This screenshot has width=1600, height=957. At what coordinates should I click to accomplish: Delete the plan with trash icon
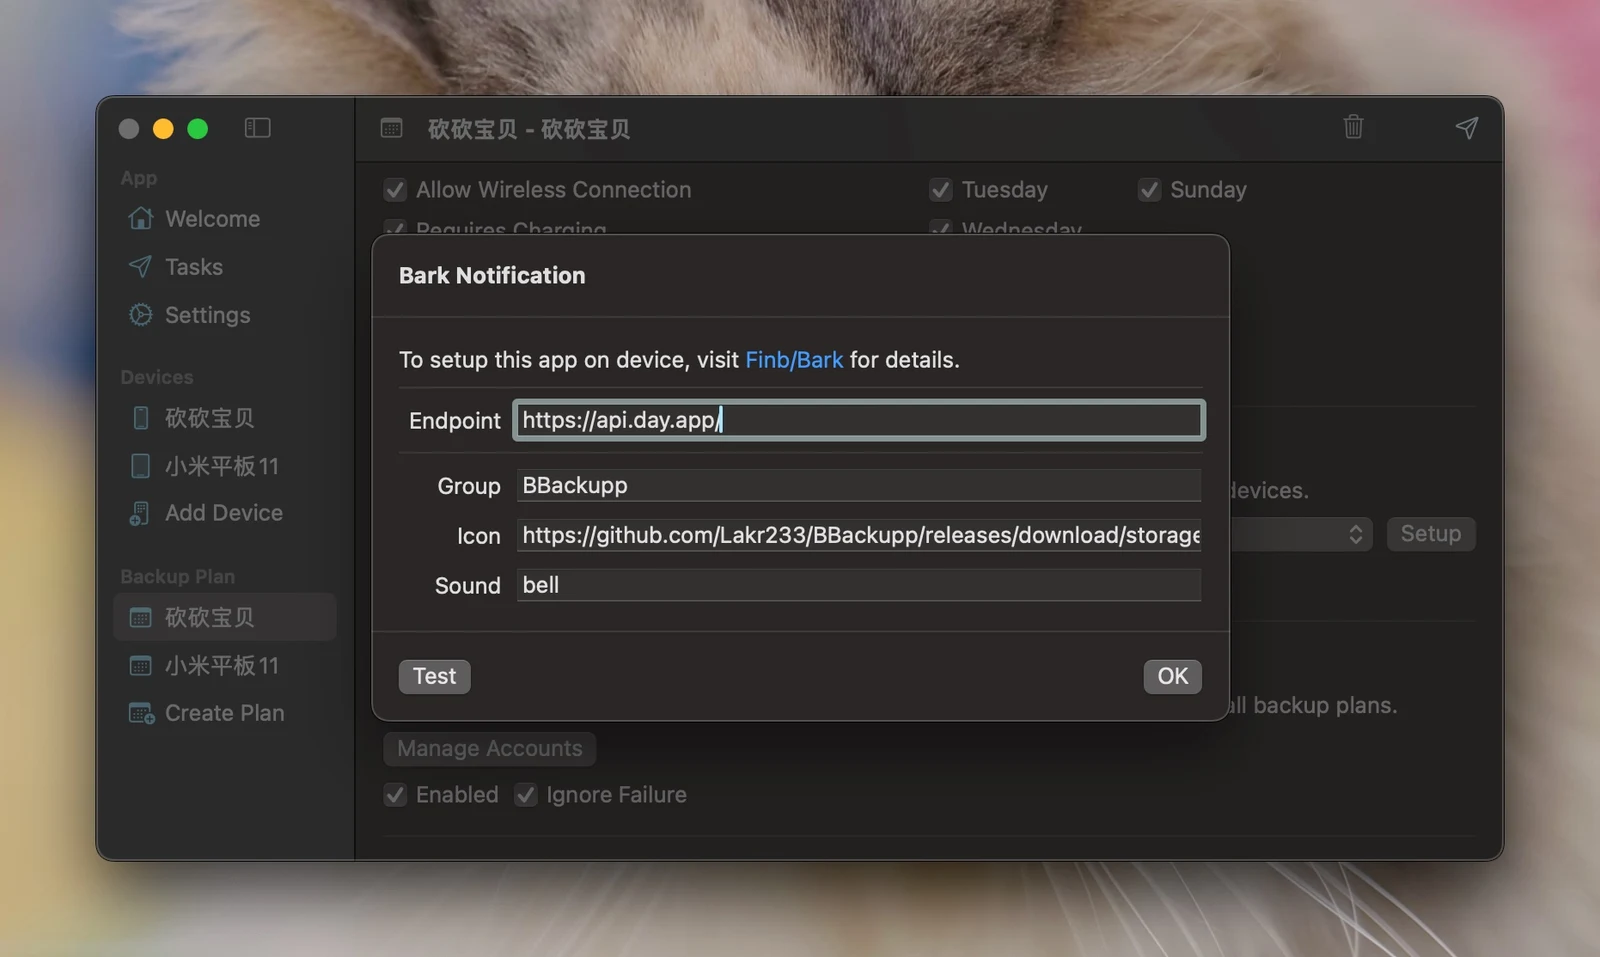(x=1353, y=127)
